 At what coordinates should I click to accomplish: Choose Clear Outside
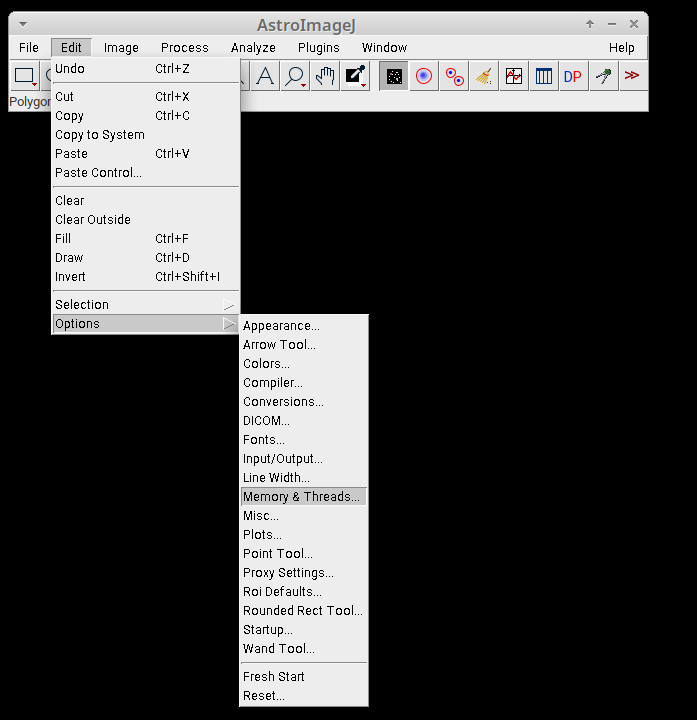146,220
